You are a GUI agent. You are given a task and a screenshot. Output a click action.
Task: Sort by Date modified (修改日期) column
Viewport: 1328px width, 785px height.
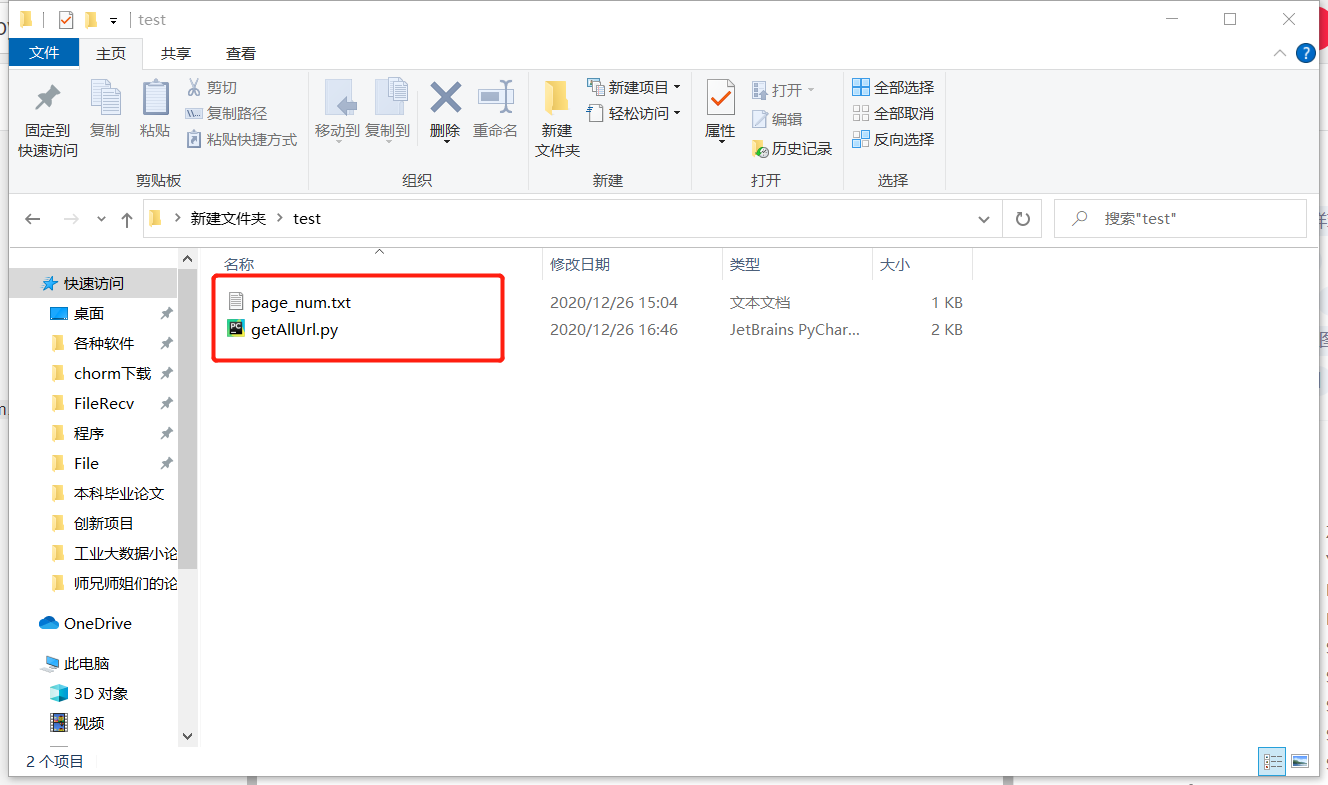pyautogui.click(x=580, y=265)
